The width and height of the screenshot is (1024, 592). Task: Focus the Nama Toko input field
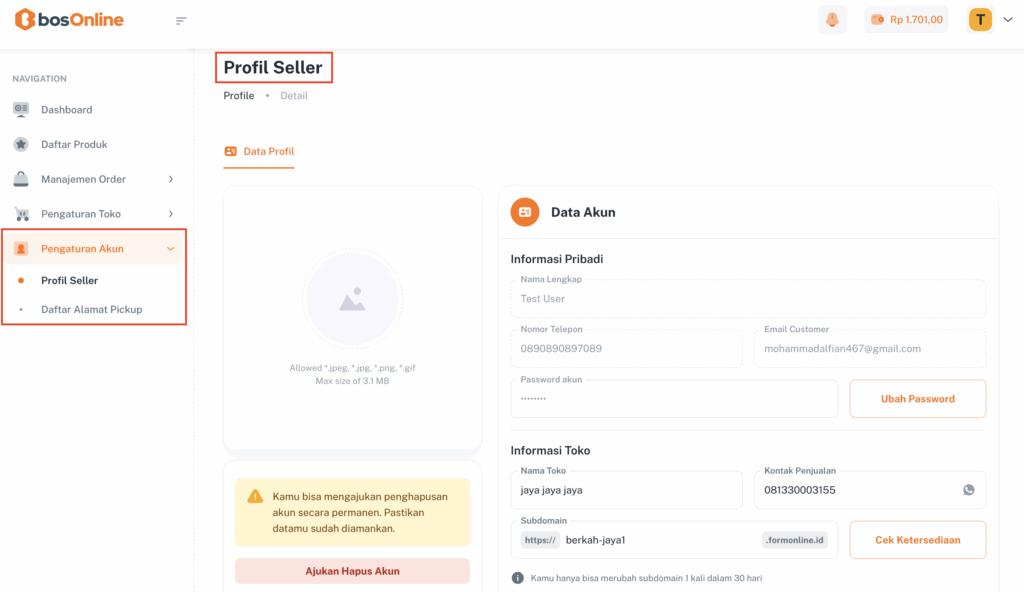coord(623,491)
